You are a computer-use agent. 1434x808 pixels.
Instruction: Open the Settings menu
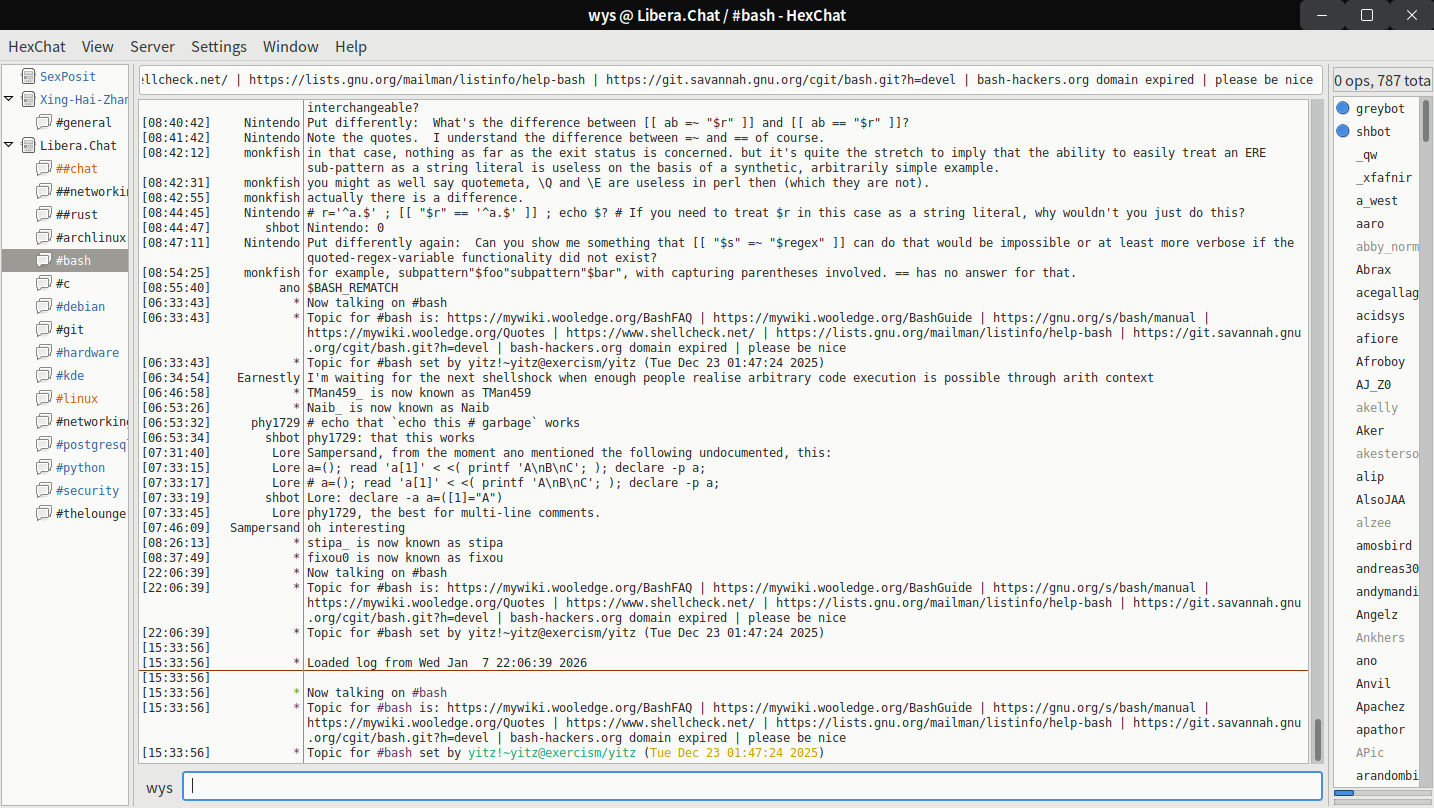(x=218, y=46)
